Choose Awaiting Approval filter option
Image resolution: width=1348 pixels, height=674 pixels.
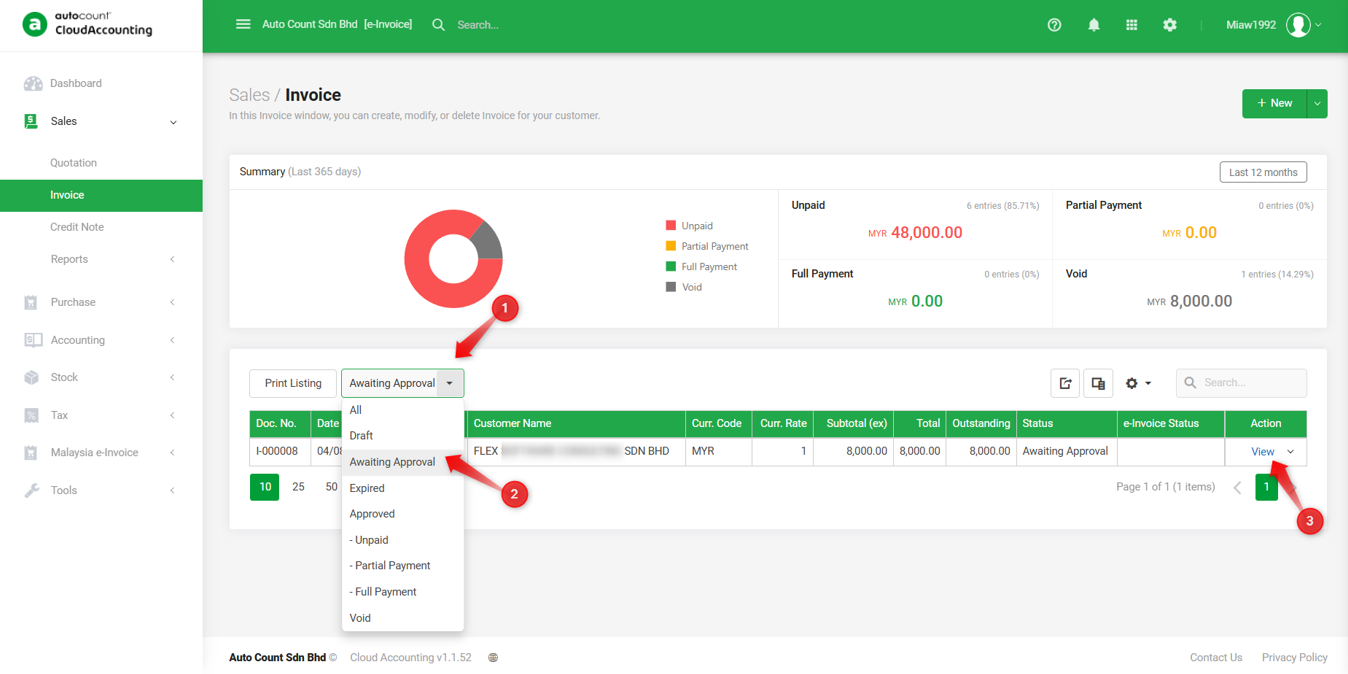403,462
